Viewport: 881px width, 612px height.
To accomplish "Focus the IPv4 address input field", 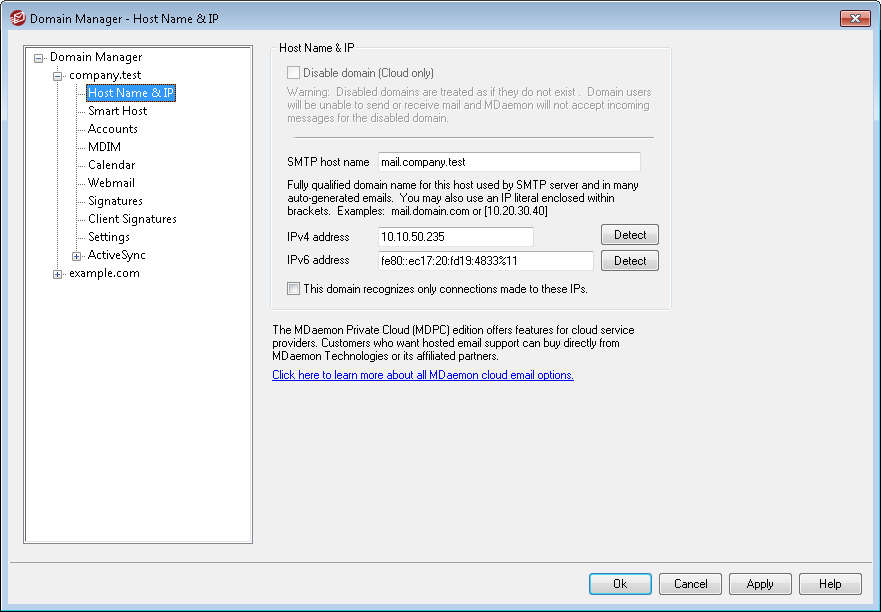I will [455, 236].
